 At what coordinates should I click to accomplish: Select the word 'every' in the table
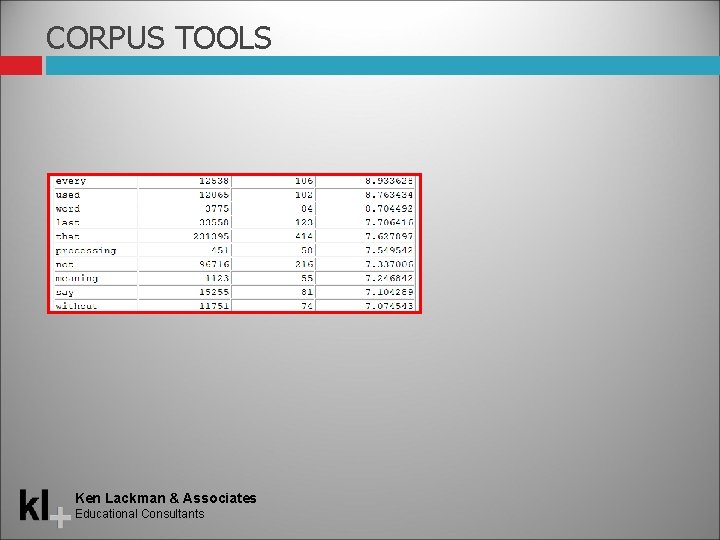coord(71,181)
